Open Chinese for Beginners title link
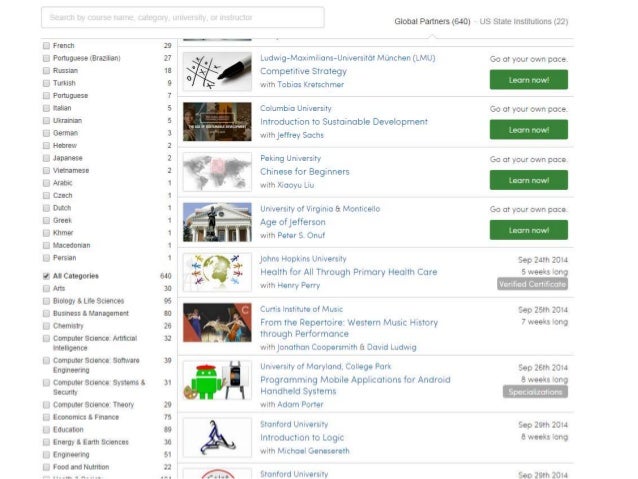Image resolution: width=638 pixels, height=479 pixels. pyautogui.click(x=305, y=172)
